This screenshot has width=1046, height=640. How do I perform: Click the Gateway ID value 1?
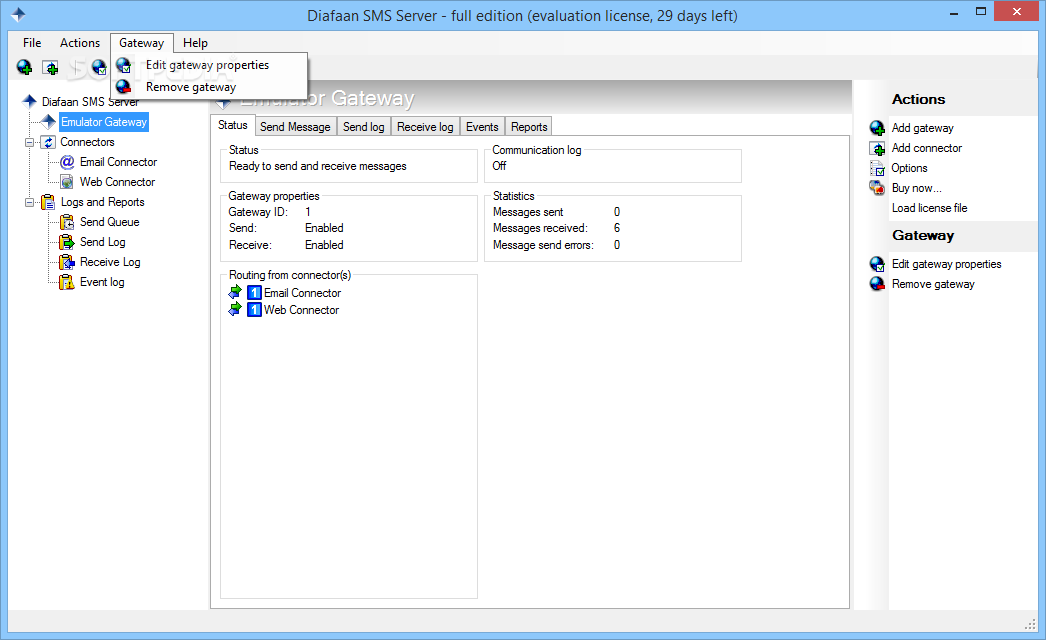(x=308, y=212)
